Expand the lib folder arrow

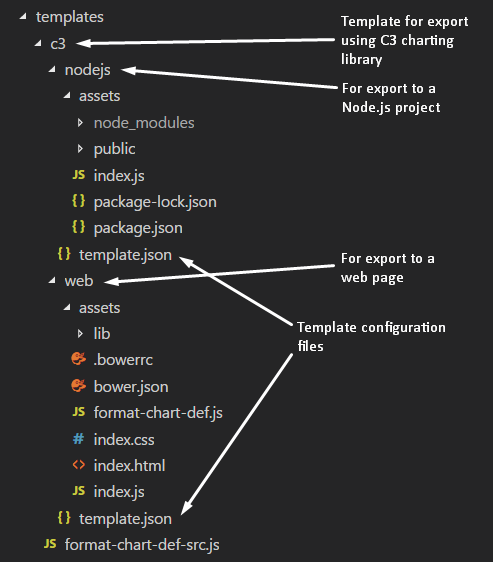(80, 334)
